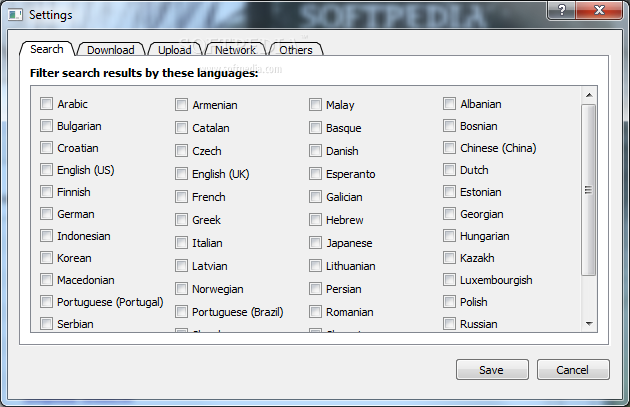Check the Esperanto checkbox

click(315, 174)
